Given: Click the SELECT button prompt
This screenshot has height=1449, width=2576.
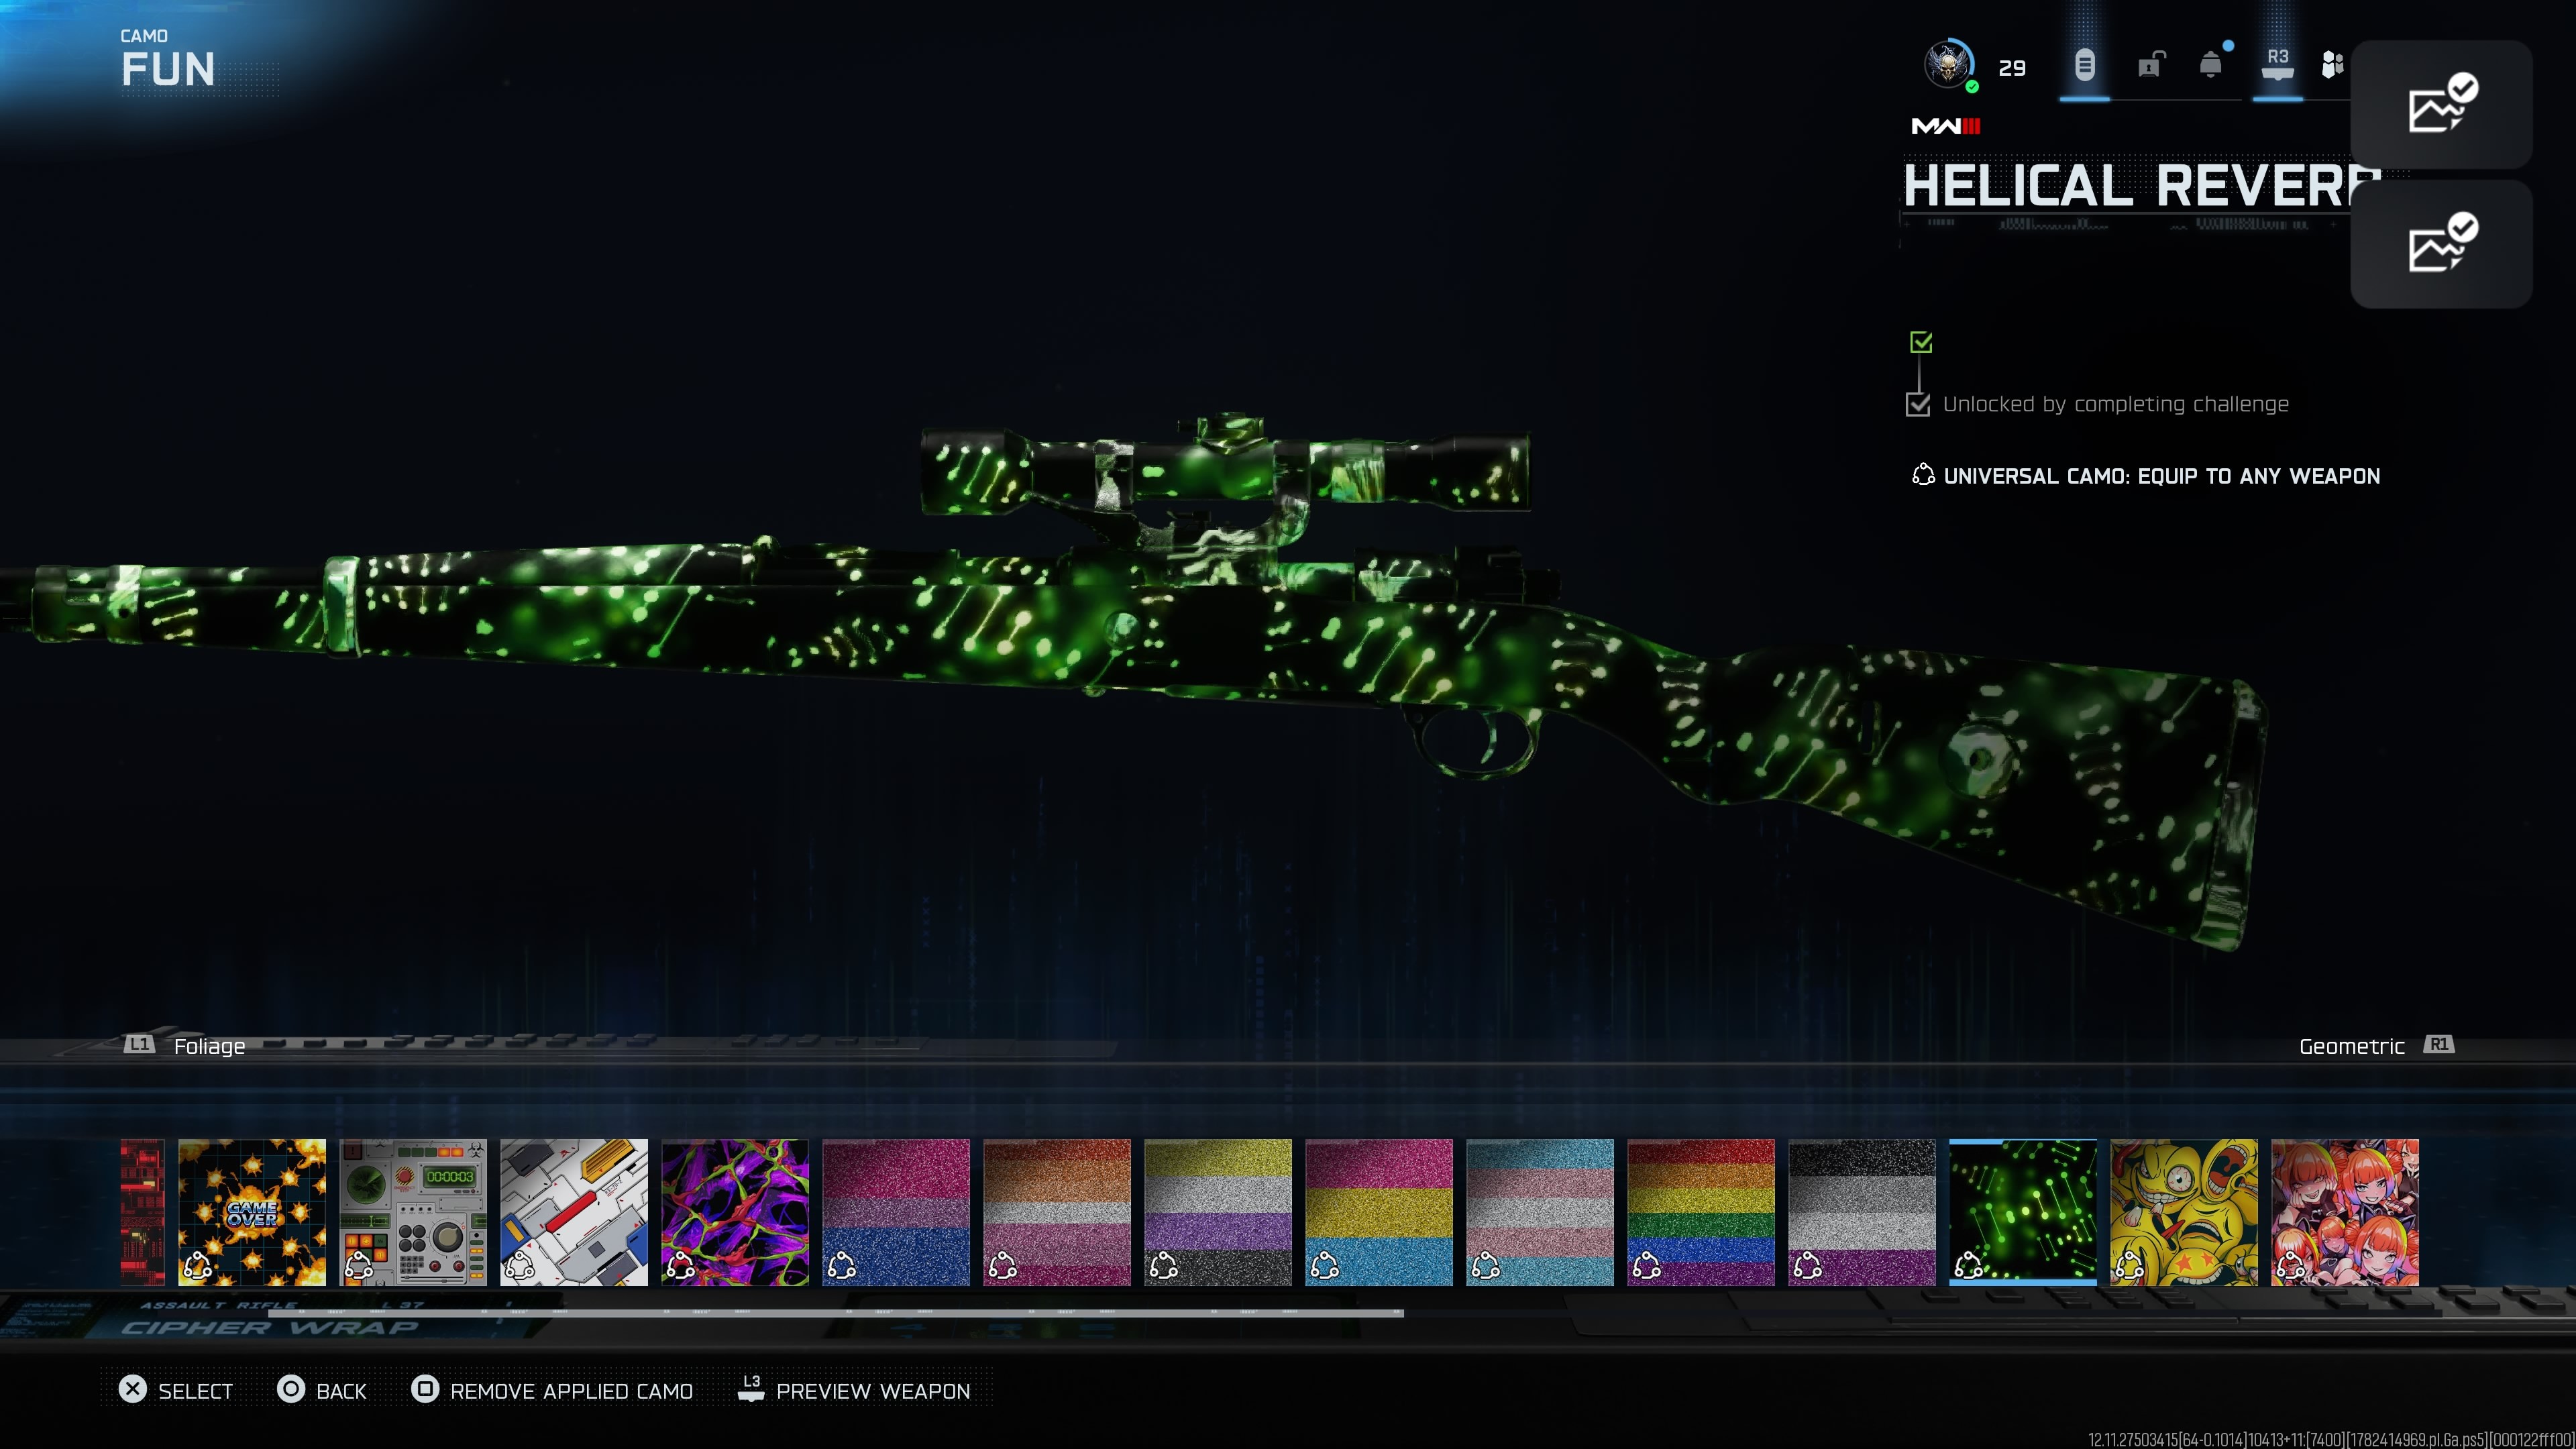Looking at the screenshot, I should 176,1390.
